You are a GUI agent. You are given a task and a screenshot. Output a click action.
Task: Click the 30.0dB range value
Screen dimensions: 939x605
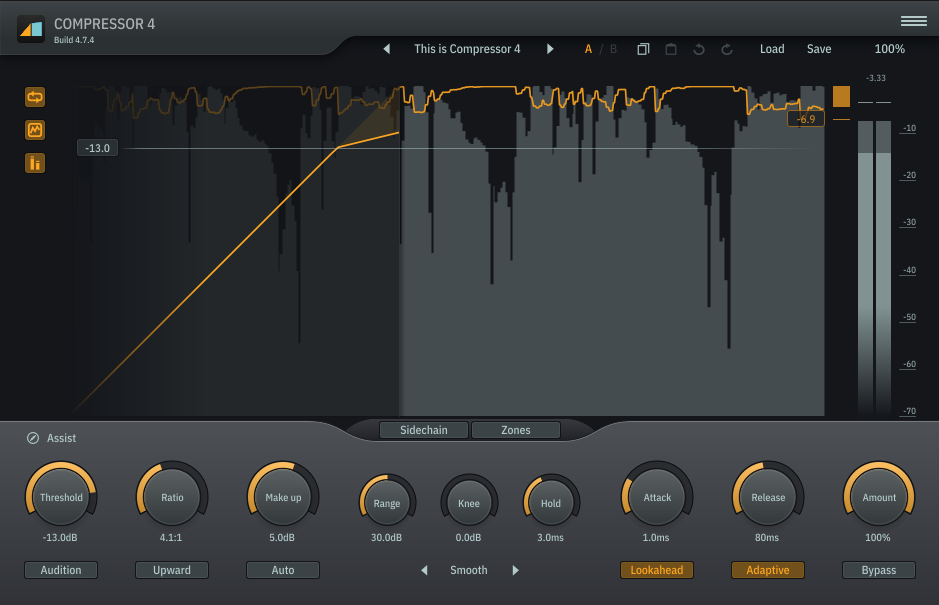[386, 537]
